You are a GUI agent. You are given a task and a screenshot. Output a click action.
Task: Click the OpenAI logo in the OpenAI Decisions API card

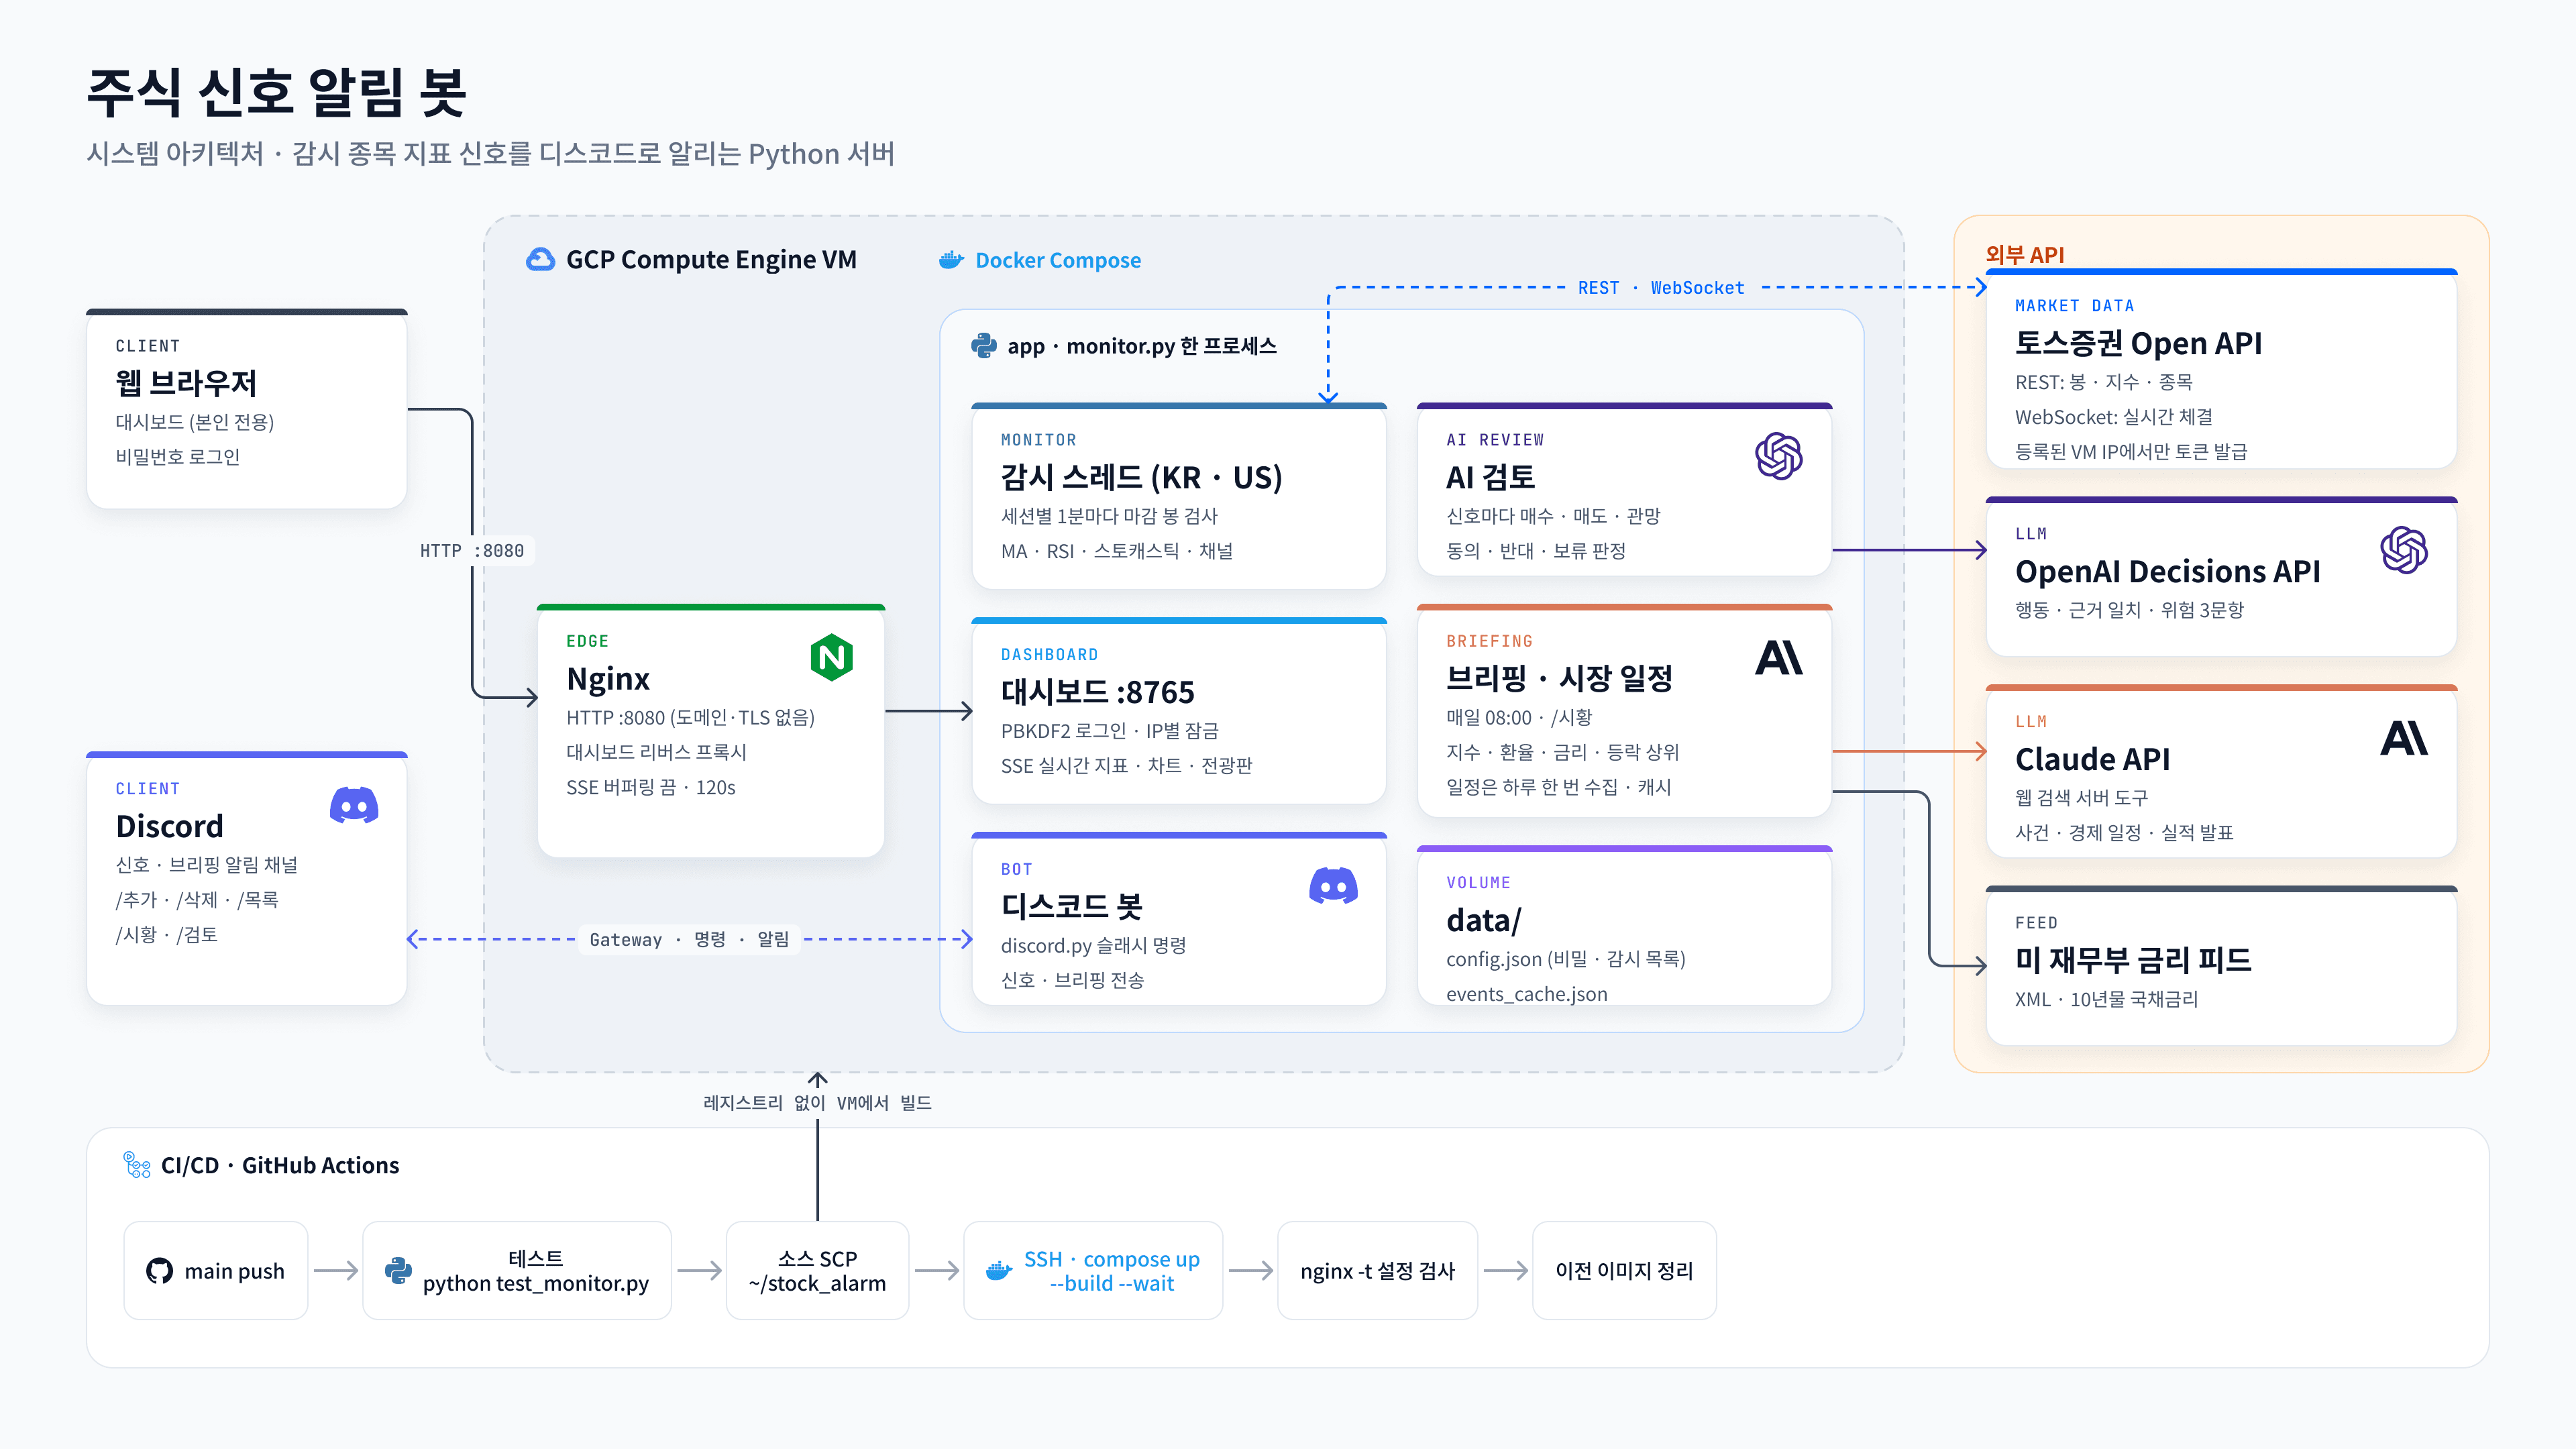[x=2404, y=550]
